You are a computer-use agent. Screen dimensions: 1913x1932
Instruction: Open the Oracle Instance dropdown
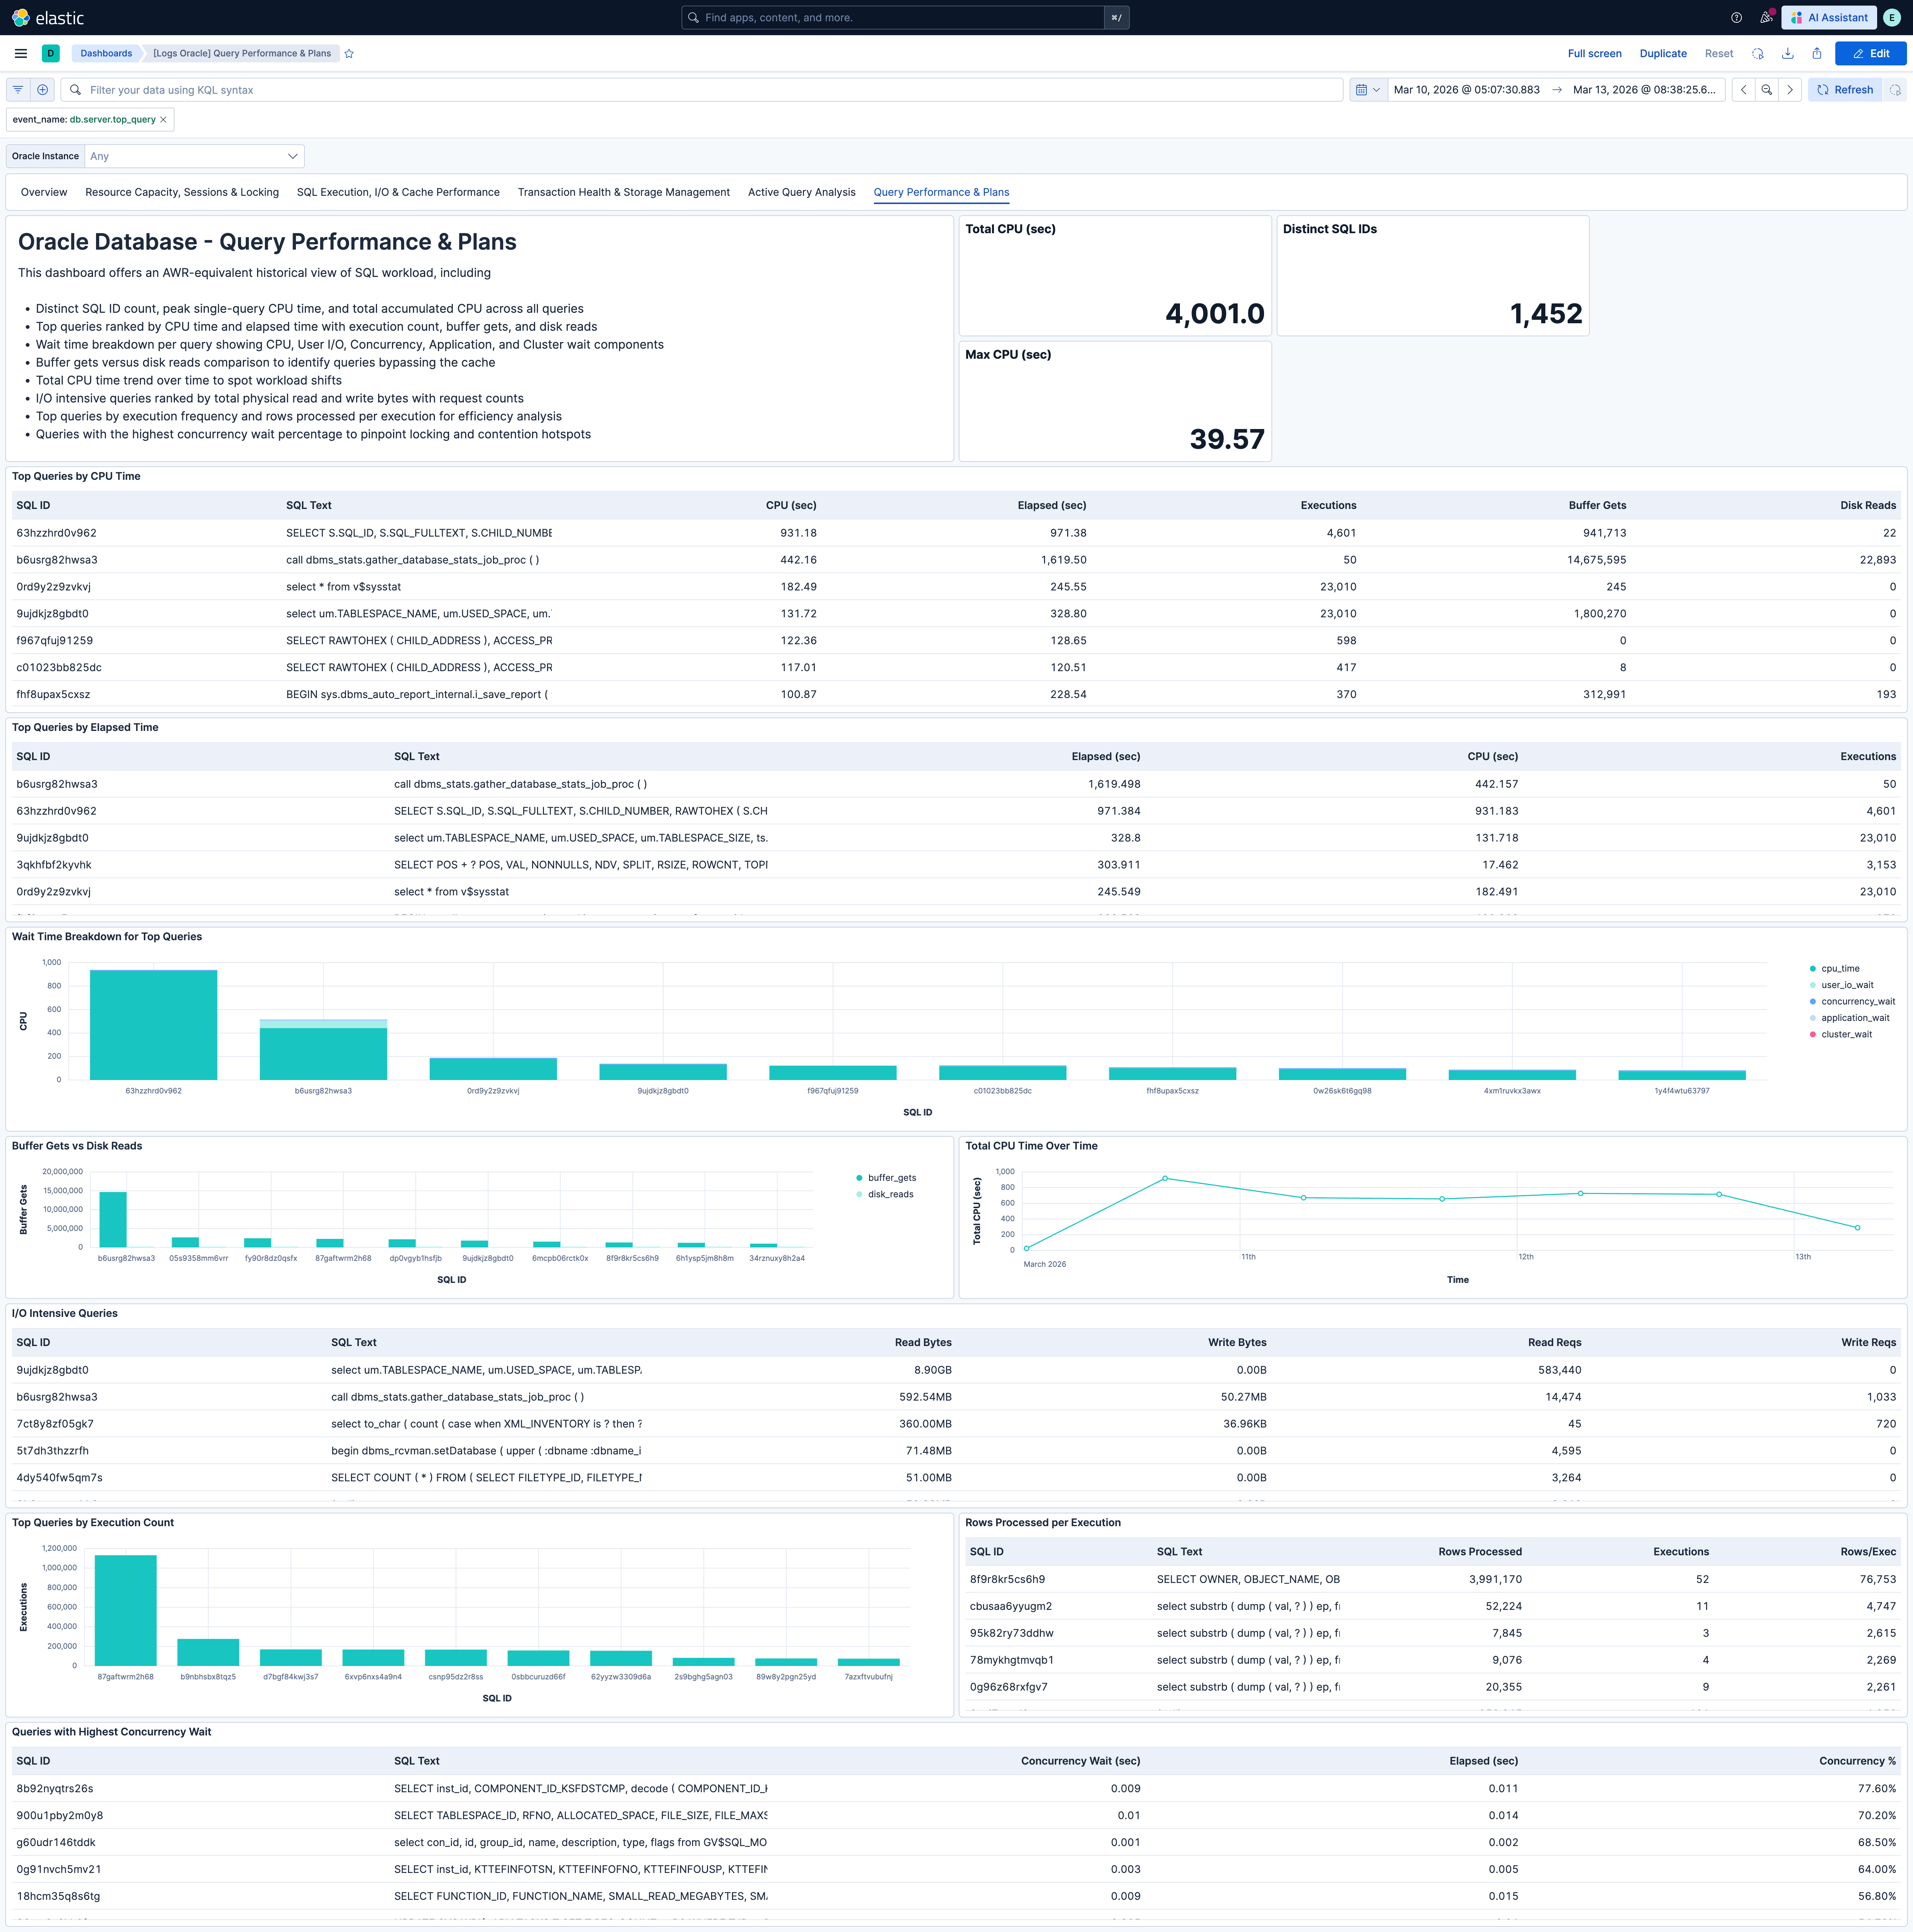click(193, 156)
